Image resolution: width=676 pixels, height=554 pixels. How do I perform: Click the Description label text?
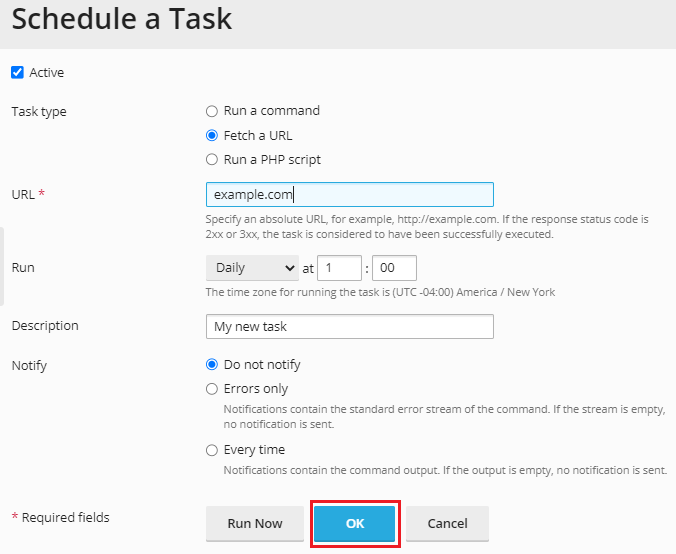(x=45, y=326)
